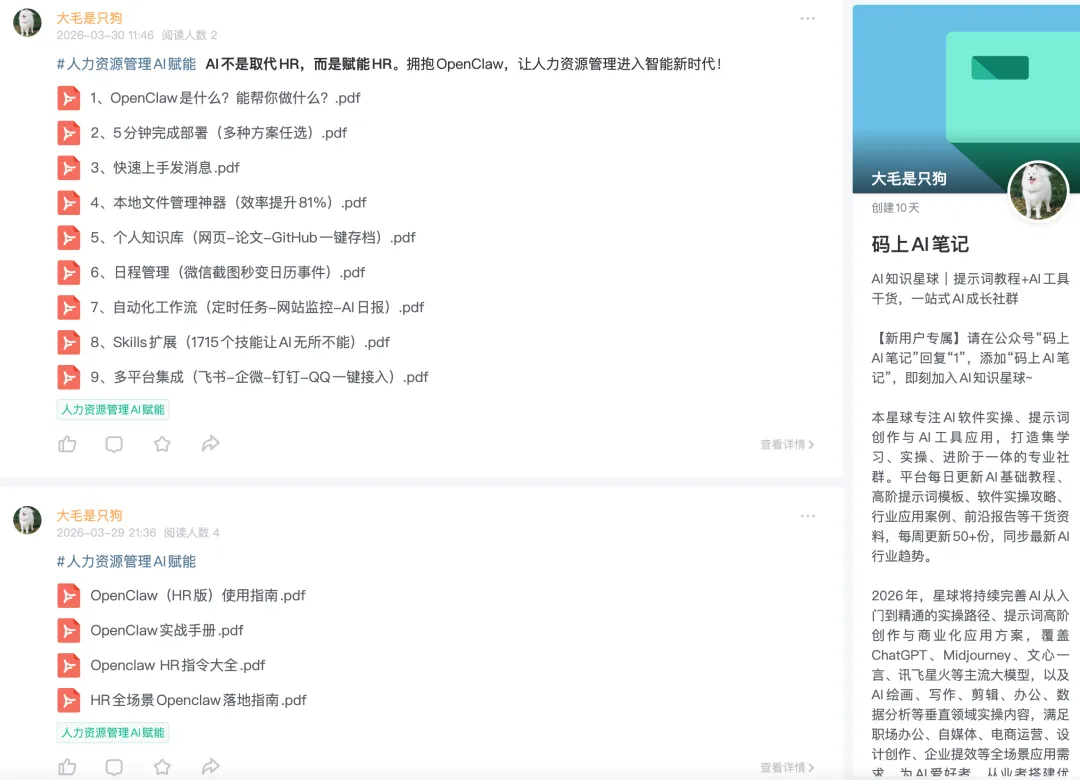Click 查看详情 on the 2026-03-29 post
This screenshot has width=1080, height=780.
[787, 768]
